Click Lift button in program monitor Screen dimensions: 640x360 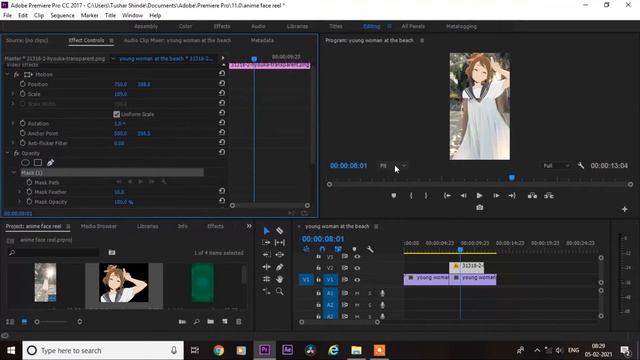click(532, 196)
